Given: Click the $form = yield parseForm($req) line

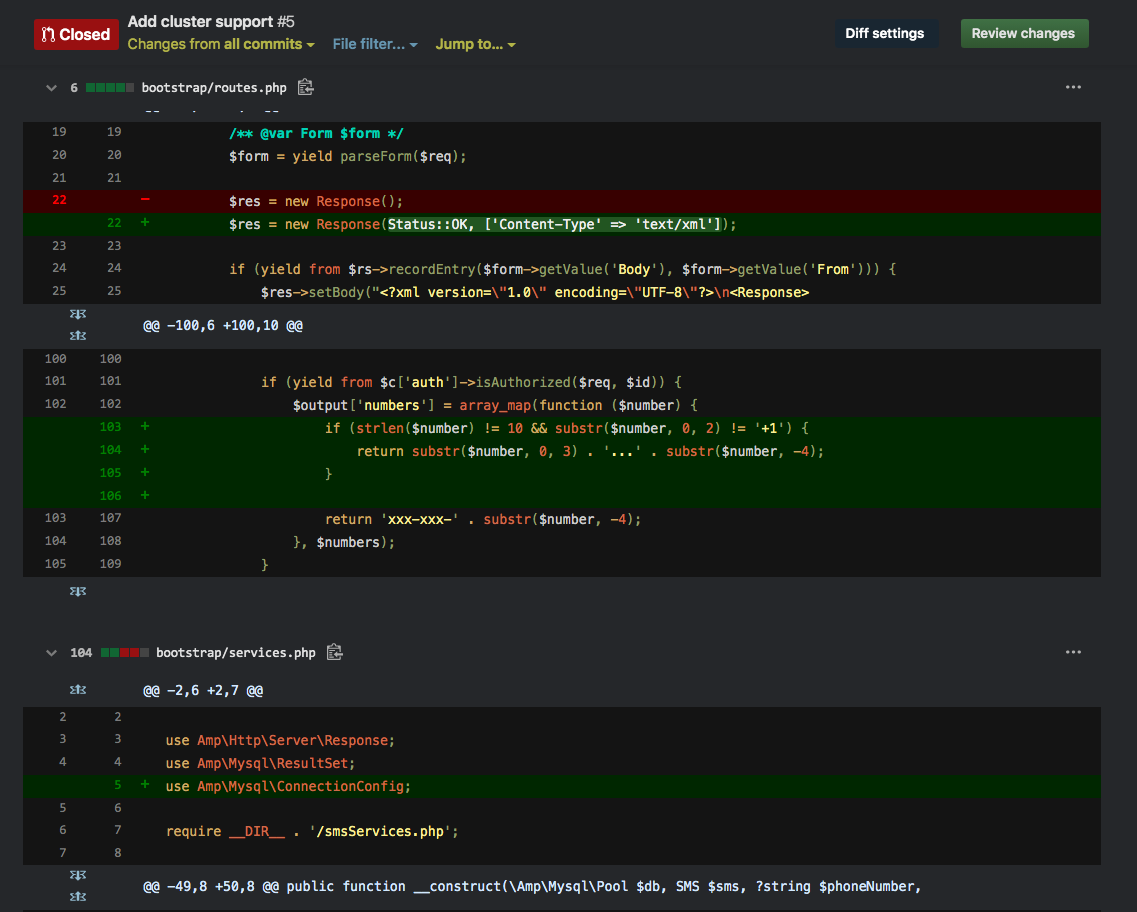Looking at the screenshot, I should pyautogui.click(x=347, y=157).
